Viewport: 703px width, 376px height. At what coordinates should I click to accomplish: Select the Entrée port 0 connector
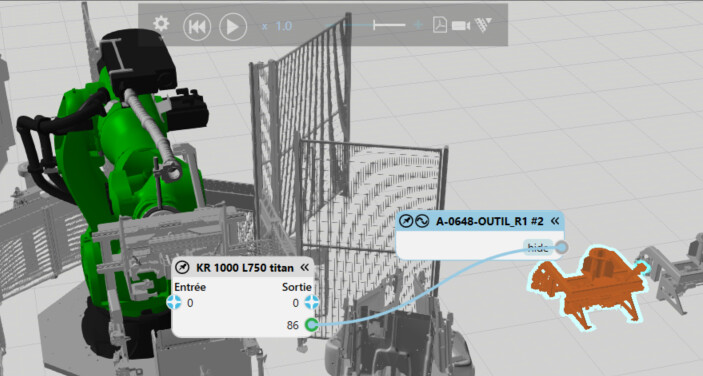[174, 303]
